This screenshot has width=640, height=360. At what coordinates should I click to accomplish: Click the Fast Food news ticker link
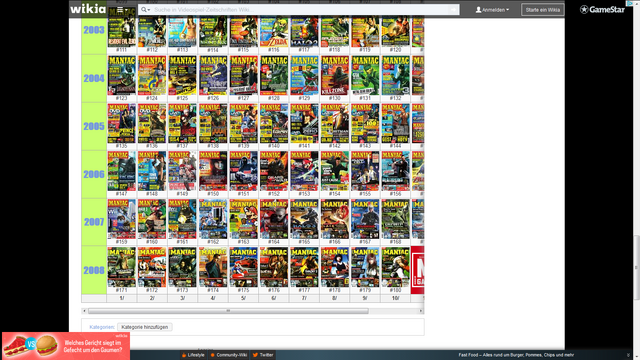coord(516,355)
